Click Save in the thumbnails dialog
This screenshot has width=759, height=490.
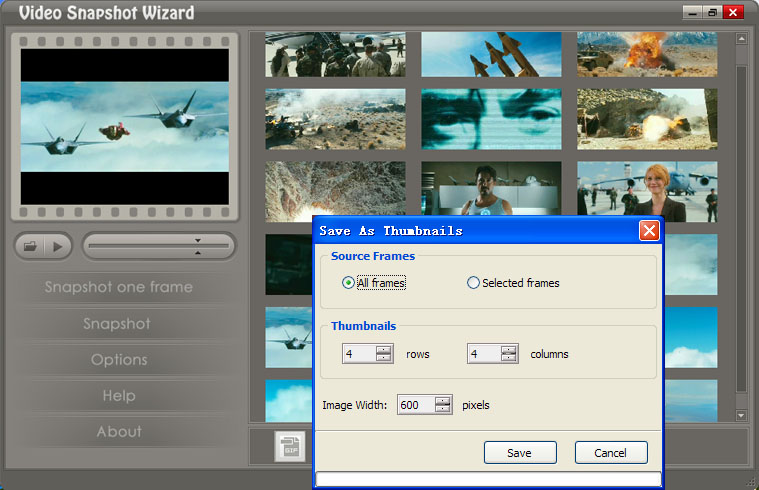coord(520,453)
